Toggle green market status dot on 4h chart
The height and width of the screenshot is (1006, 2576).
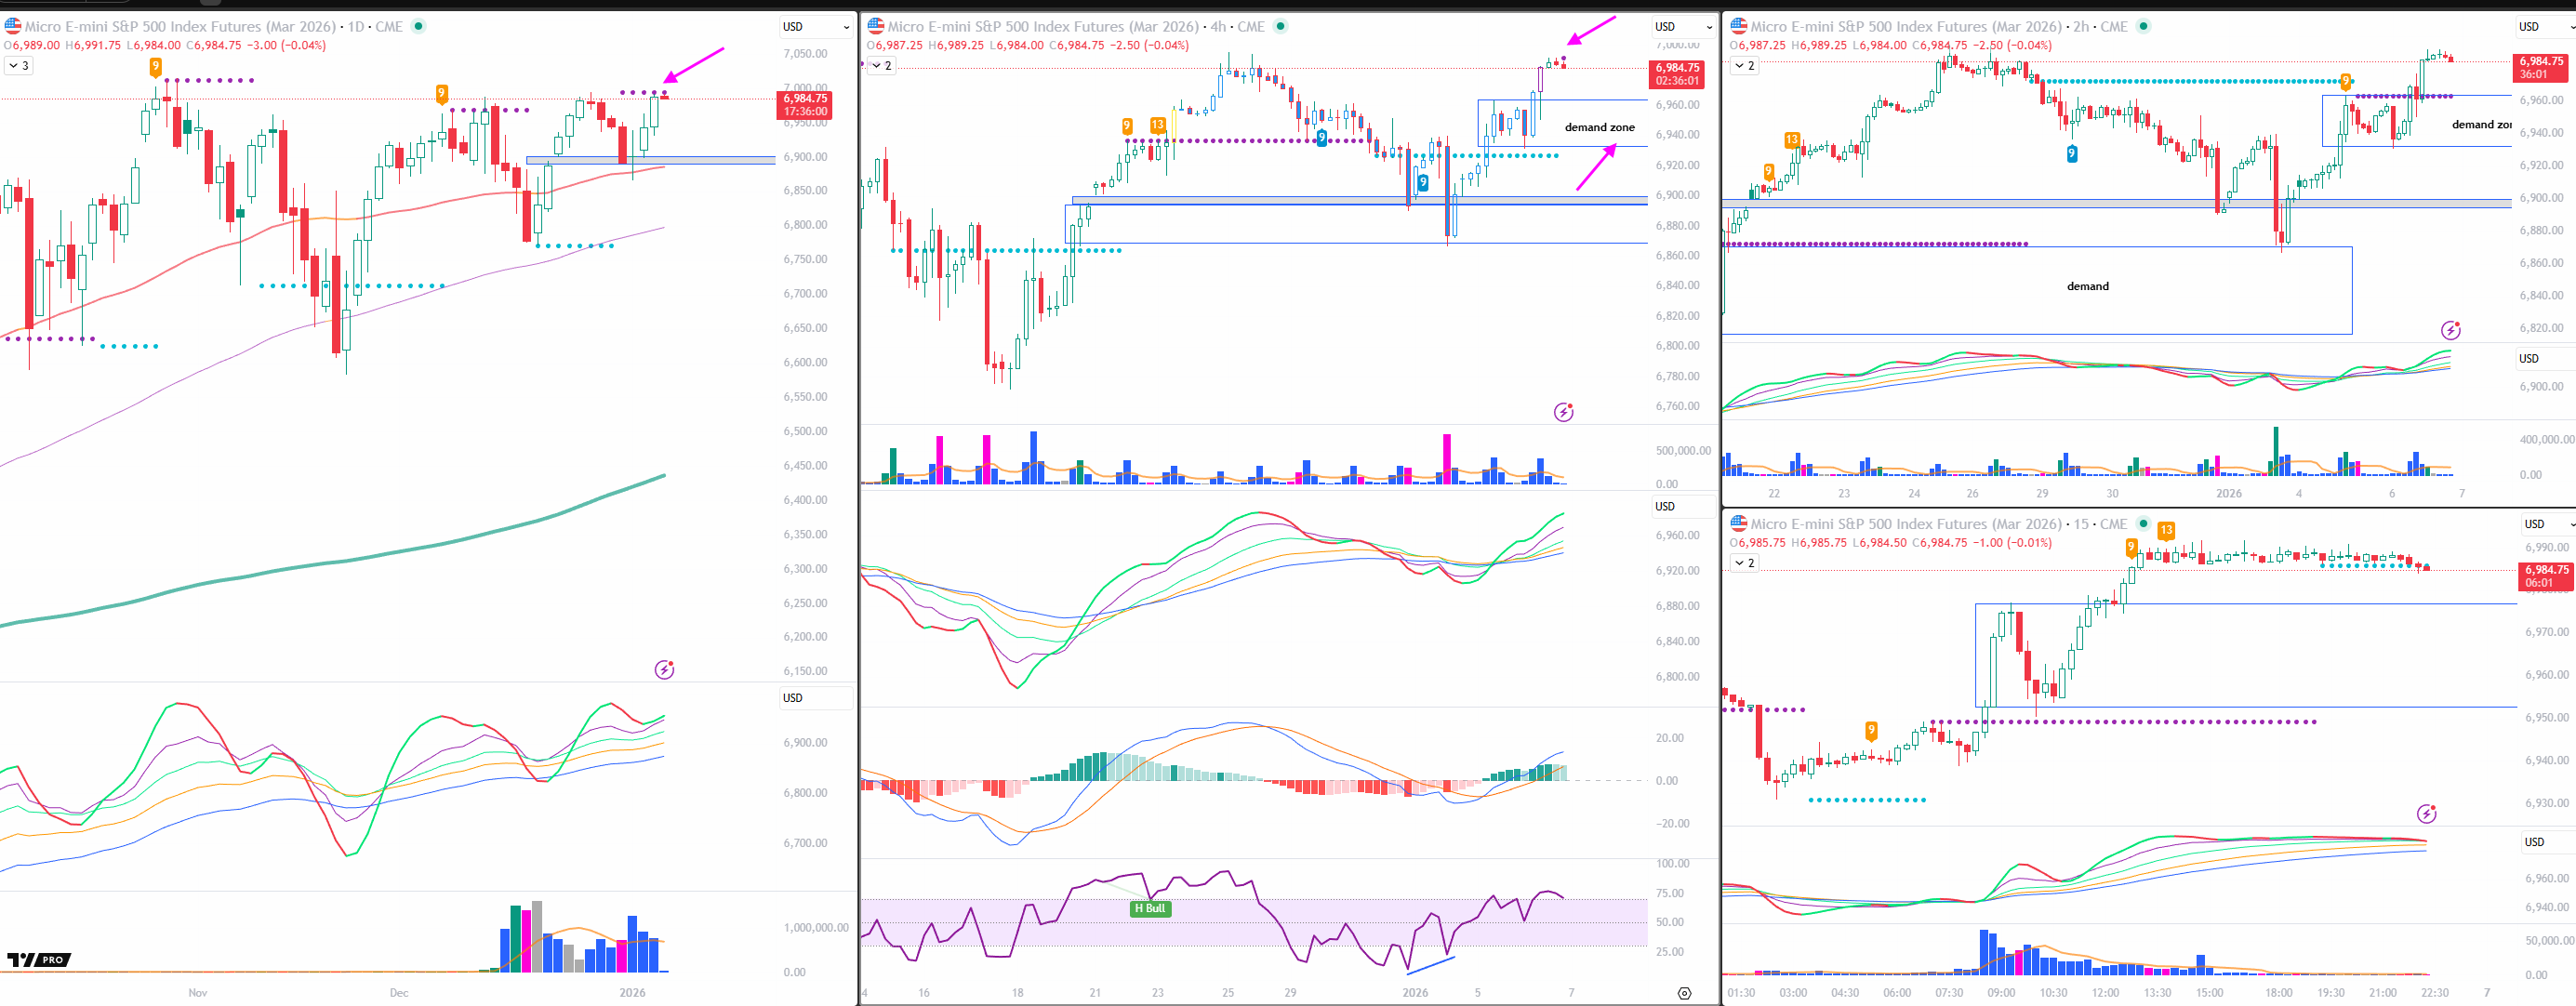tap(1281, 26)
